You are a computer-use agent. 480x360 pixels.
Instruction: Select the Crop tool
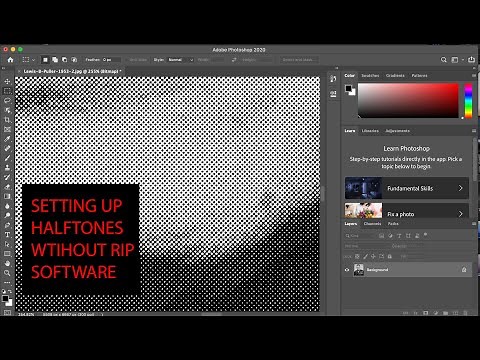[7, 120]
